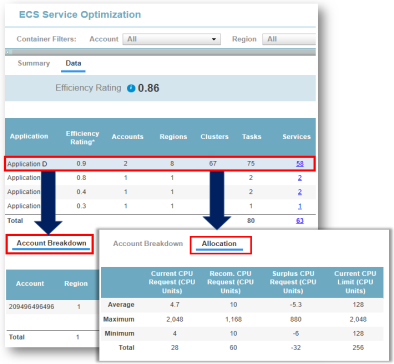Select the Application D row name

click(27, 164)
